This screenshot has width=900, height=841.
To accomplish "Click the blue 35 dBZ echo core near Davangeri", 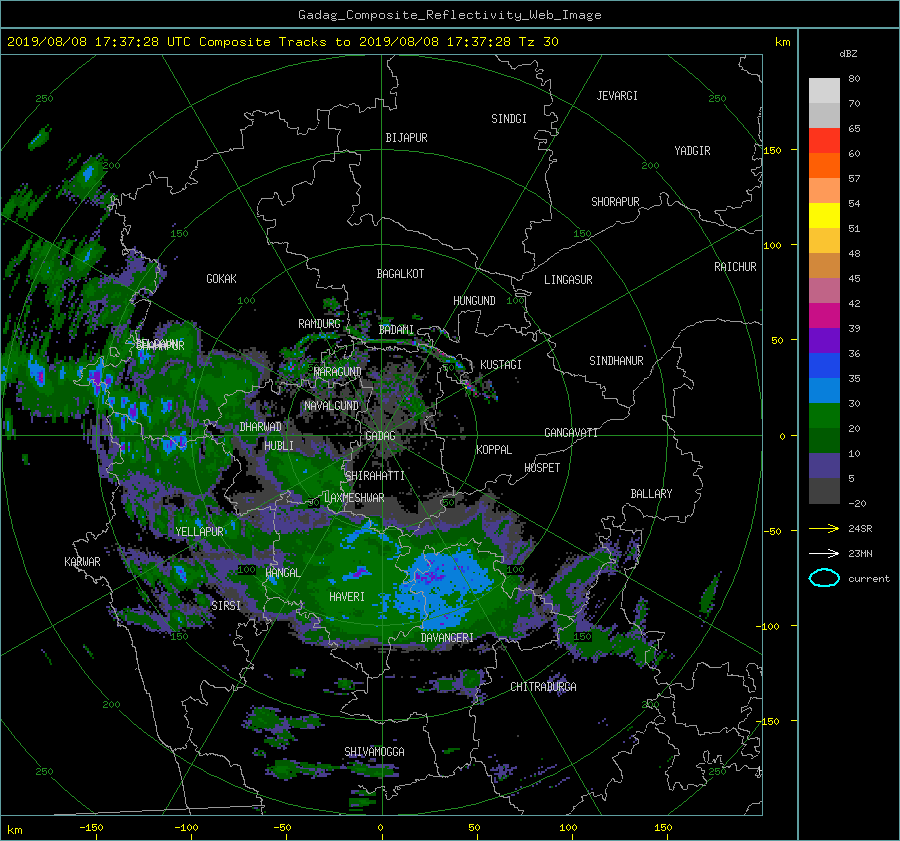I will 445,586.
